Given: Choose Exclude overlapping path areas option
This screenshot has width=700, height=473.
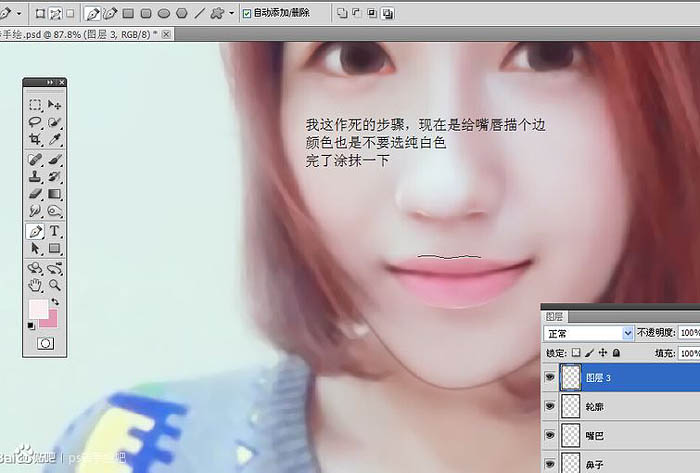Looking at the screenshot, I should tap(388, 14).
